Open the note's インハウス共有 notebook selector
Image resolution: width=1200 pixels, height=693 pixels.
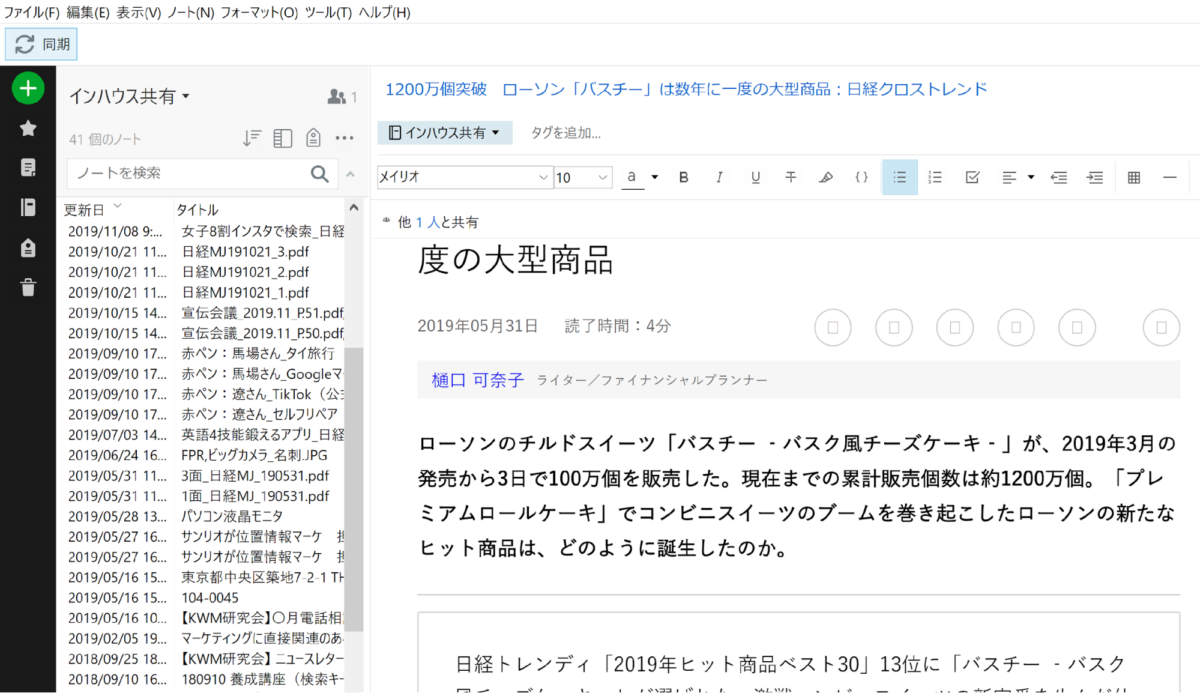[445, 132]
